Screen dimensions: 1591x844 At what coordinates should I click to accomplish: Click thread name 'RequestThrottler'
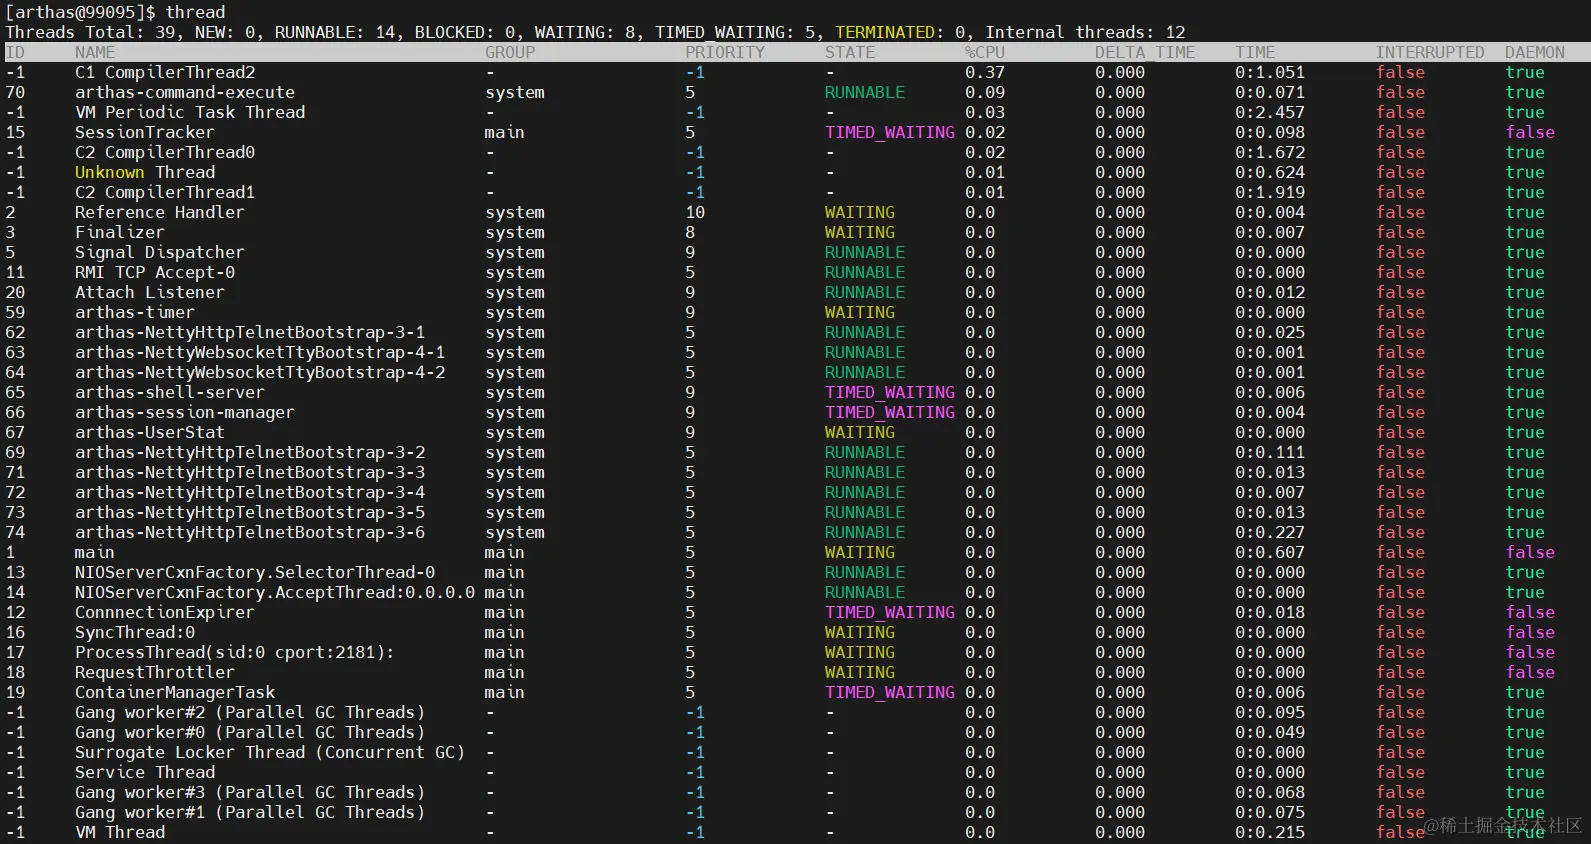(x=155, y=672)
